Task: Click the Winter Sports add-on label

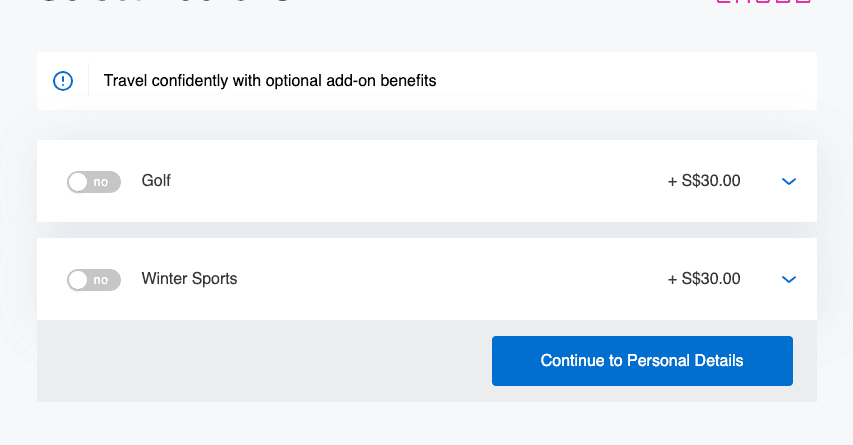Action: [x=189, y=279]
